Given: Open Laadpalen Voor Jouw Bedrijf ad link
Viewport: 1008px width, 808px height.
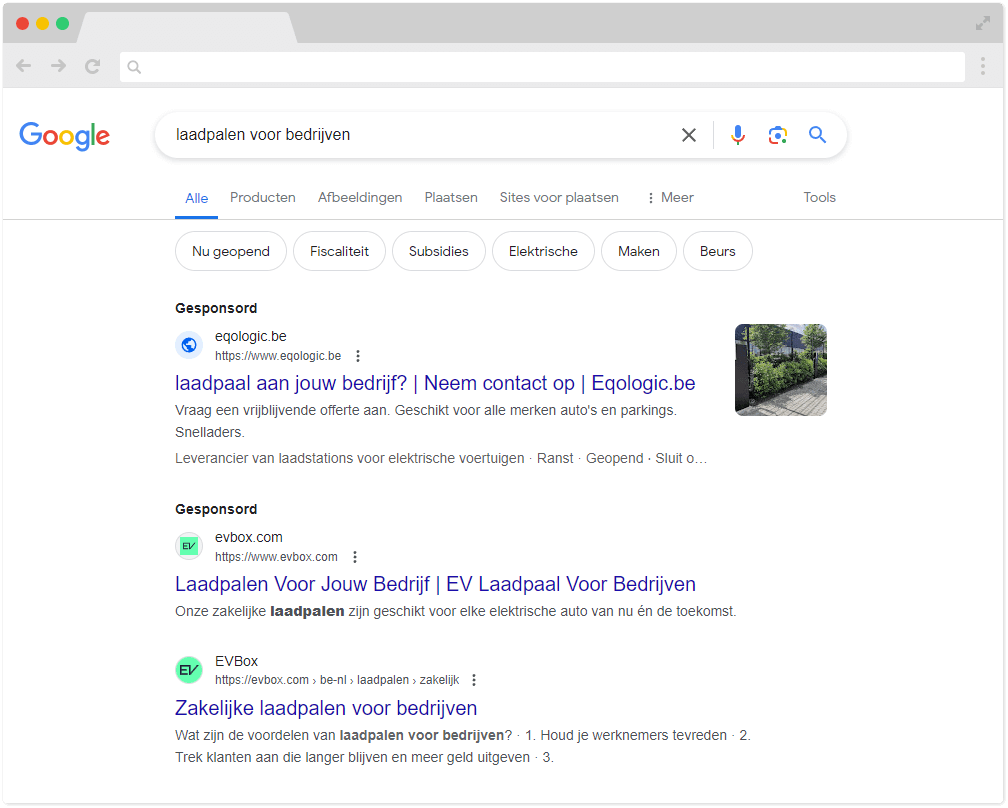Looking at the screenshot, I should 435,584.
